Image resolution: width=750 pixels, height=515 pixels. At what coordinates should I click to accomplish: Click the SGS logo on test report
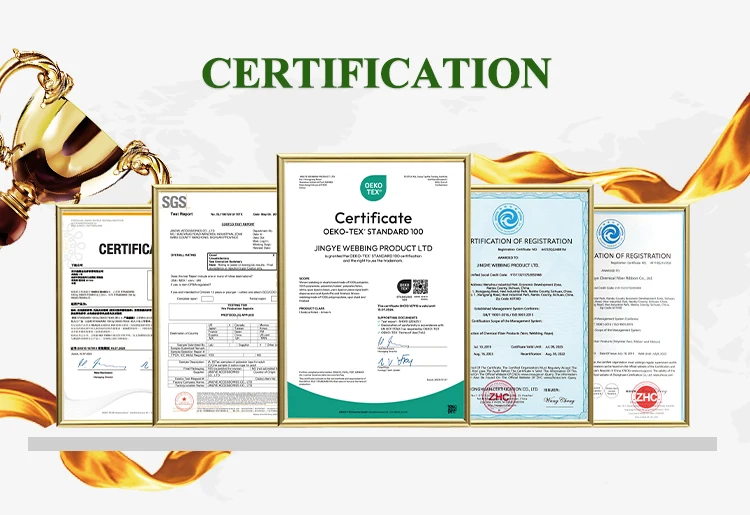point(174,202)
